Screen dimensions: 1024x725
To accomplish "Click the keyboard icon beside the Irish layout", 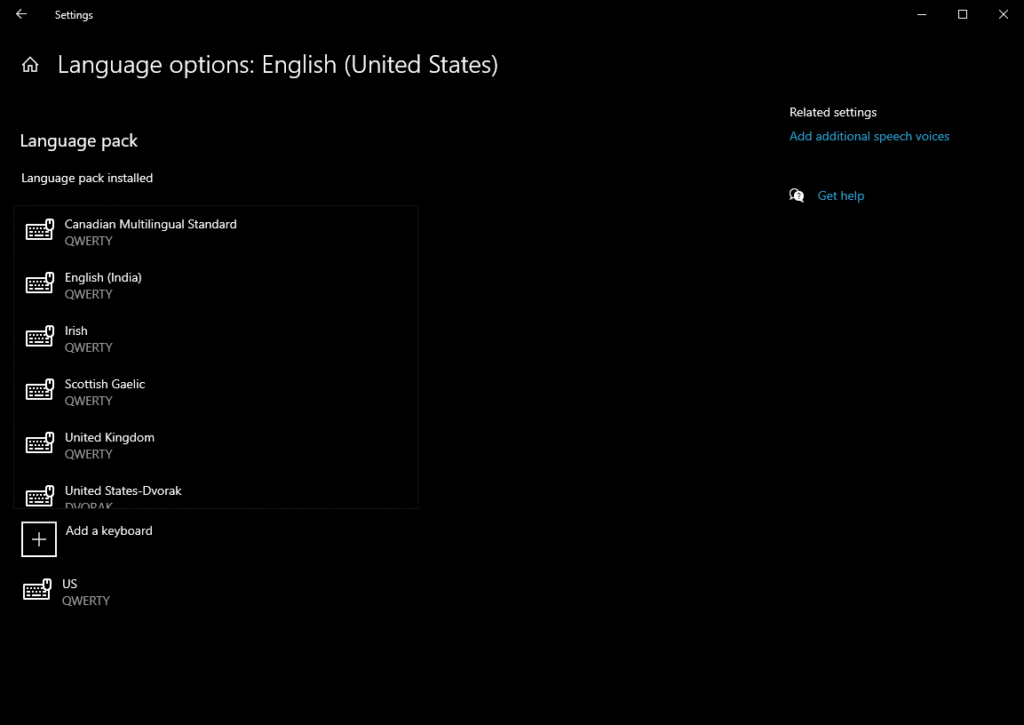I will coord(40,337).
